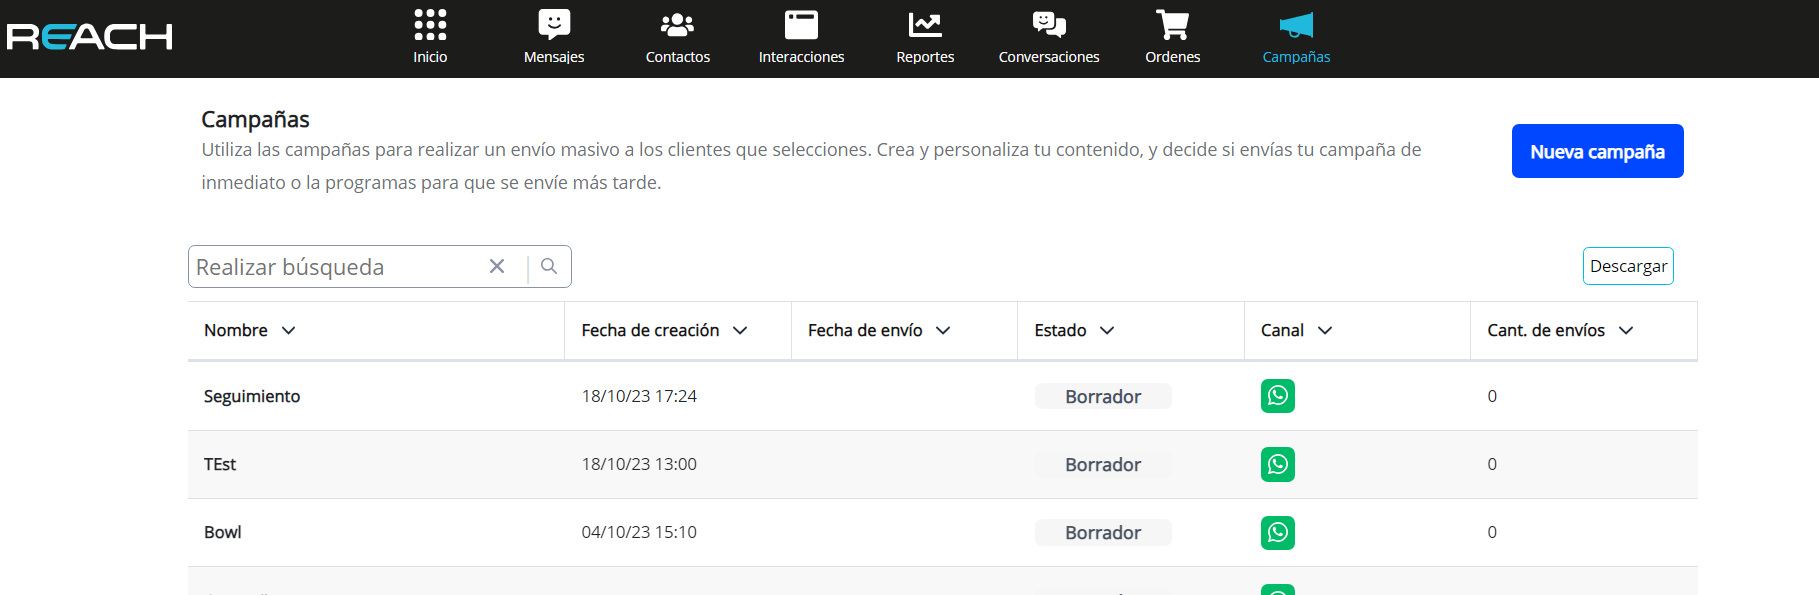Screen dimensions: 1819x595
Task: Open the Inicio grid icon
Action: [x=430, y=24]
